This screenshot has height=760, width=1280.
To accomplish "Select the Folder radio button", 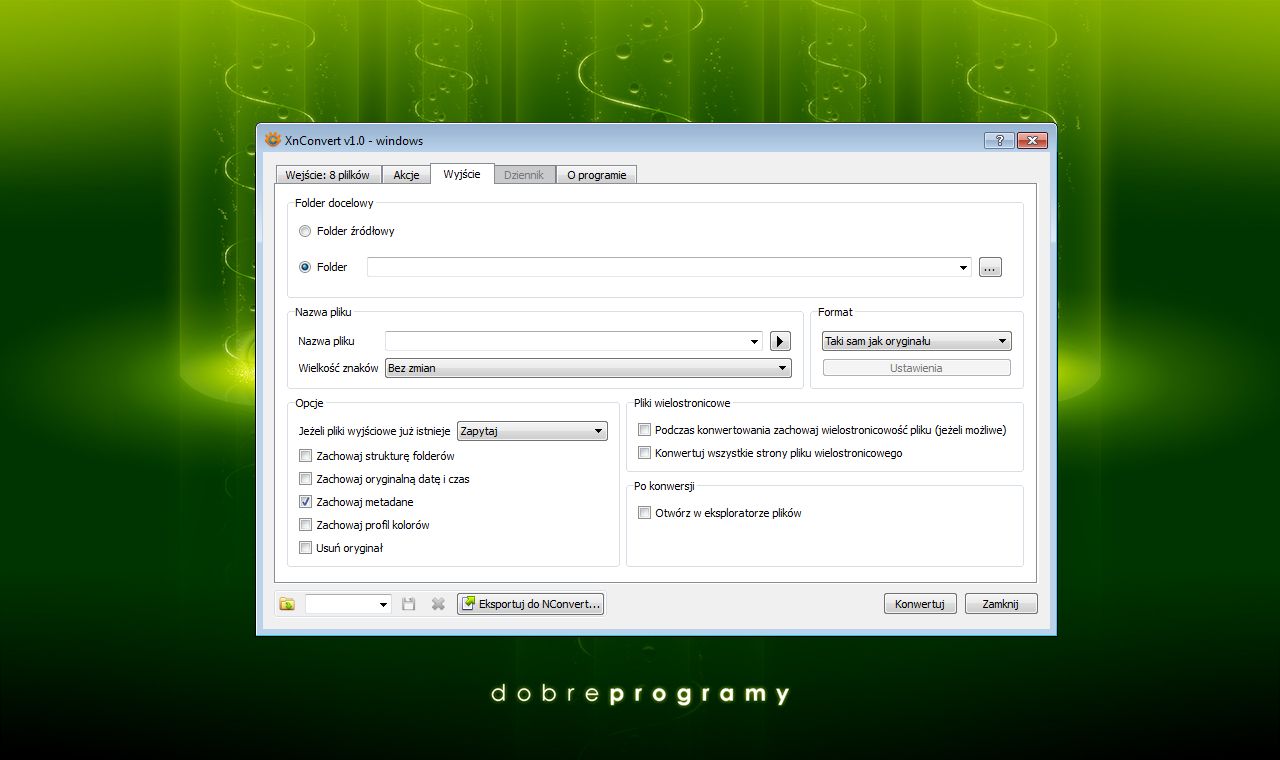I will click(305, 267).
